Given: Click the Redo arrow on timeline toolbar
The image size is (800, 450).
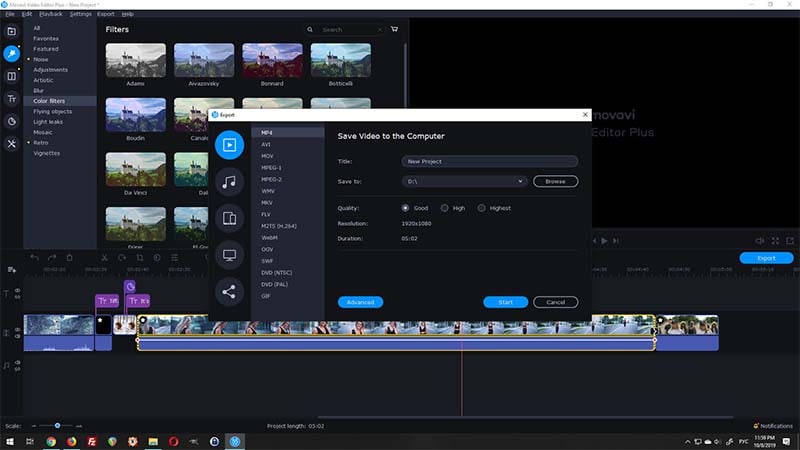Looking at the screenshot, I should [52, 258].
